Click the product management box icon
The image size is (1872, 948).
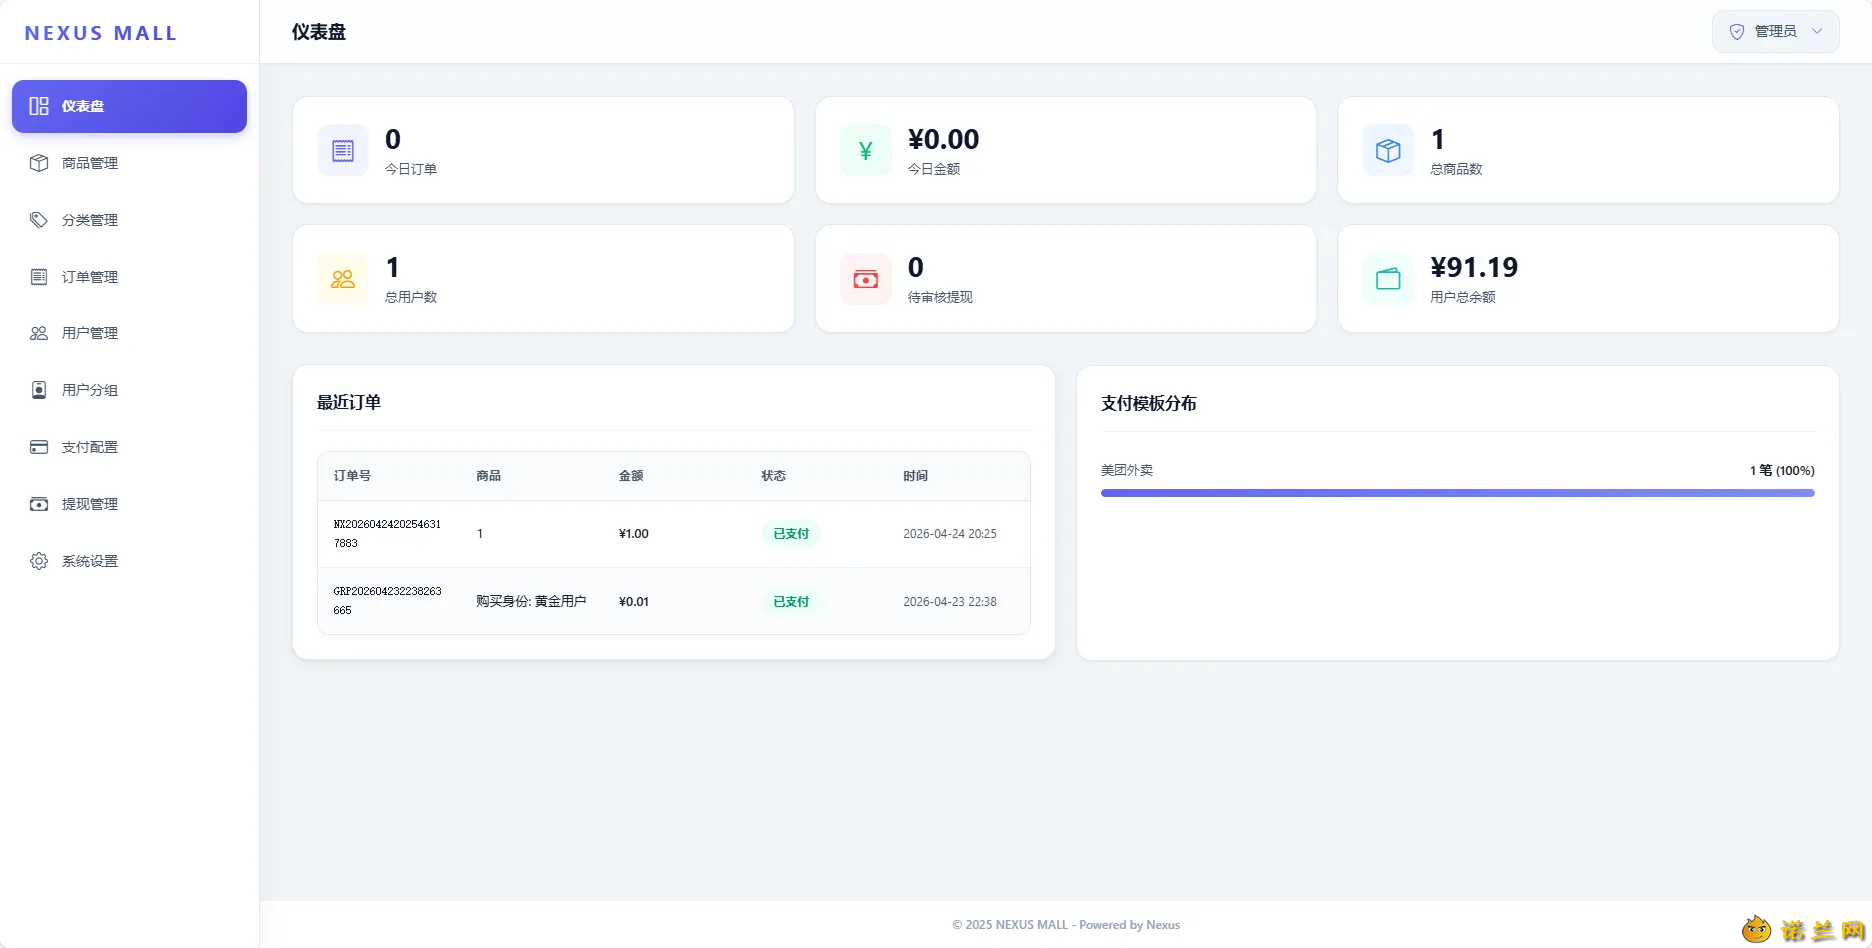[39, 163]
